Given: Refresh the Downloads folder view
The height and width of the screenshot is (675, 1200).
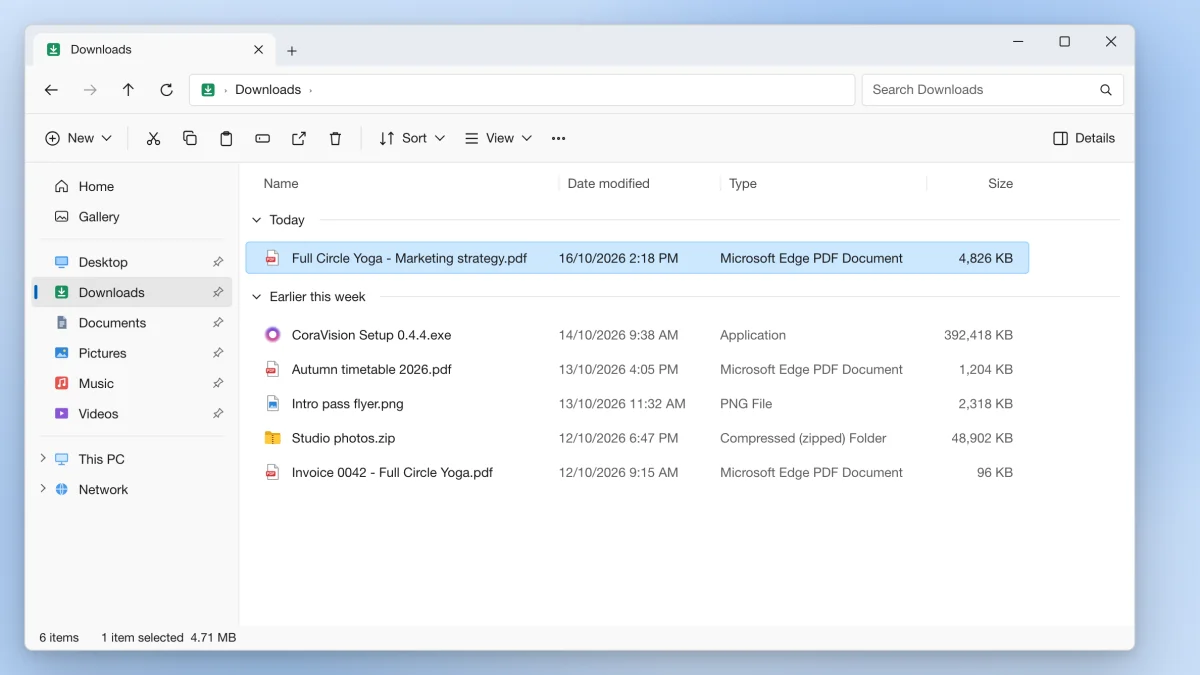Looking at the screenshot, I should click(166, 90).
